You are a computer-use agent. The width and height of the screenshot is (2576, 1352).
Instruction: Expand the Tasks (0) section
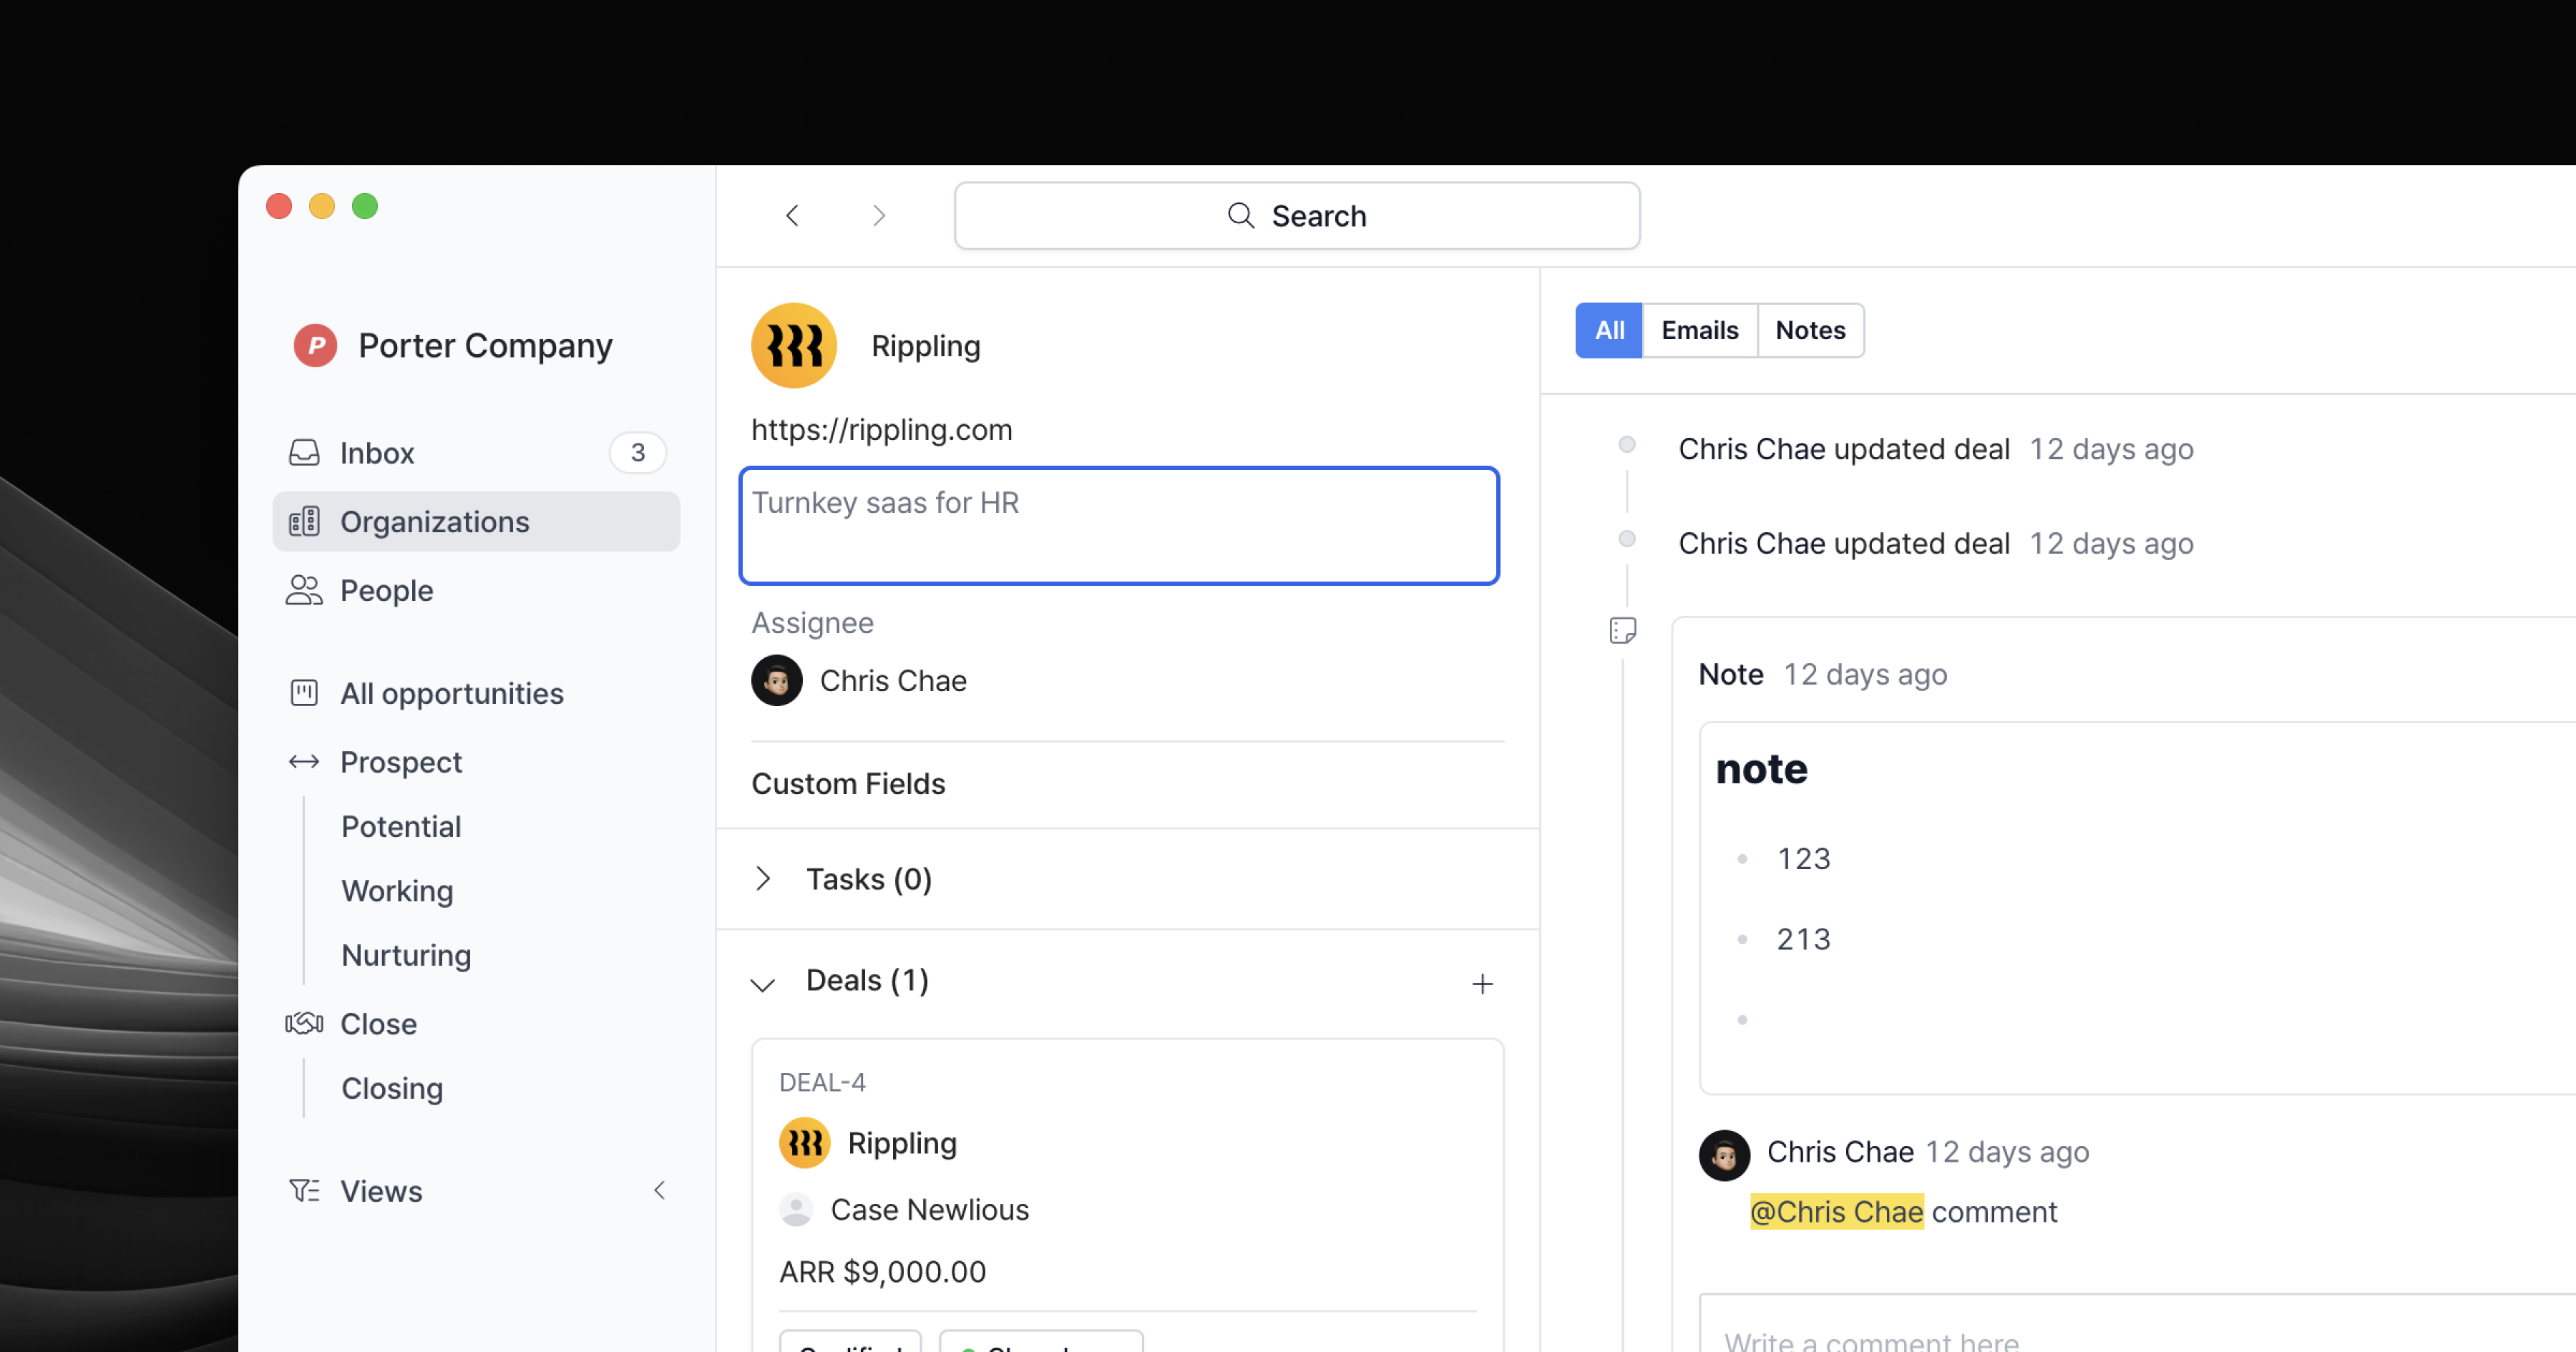[x=763, y=879]
